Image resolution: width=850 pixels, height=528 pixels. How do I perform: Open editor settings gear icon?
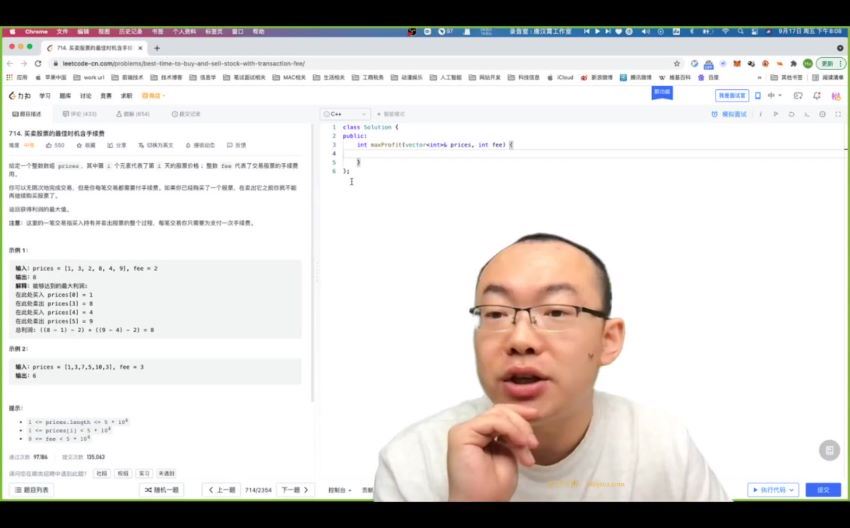822,114
